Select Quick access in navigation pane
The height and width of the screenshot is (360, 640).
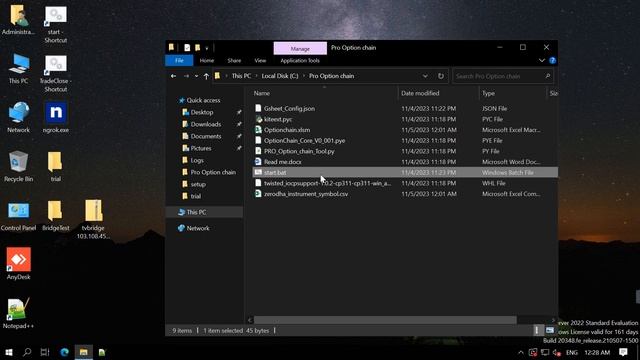click(203, 100)
